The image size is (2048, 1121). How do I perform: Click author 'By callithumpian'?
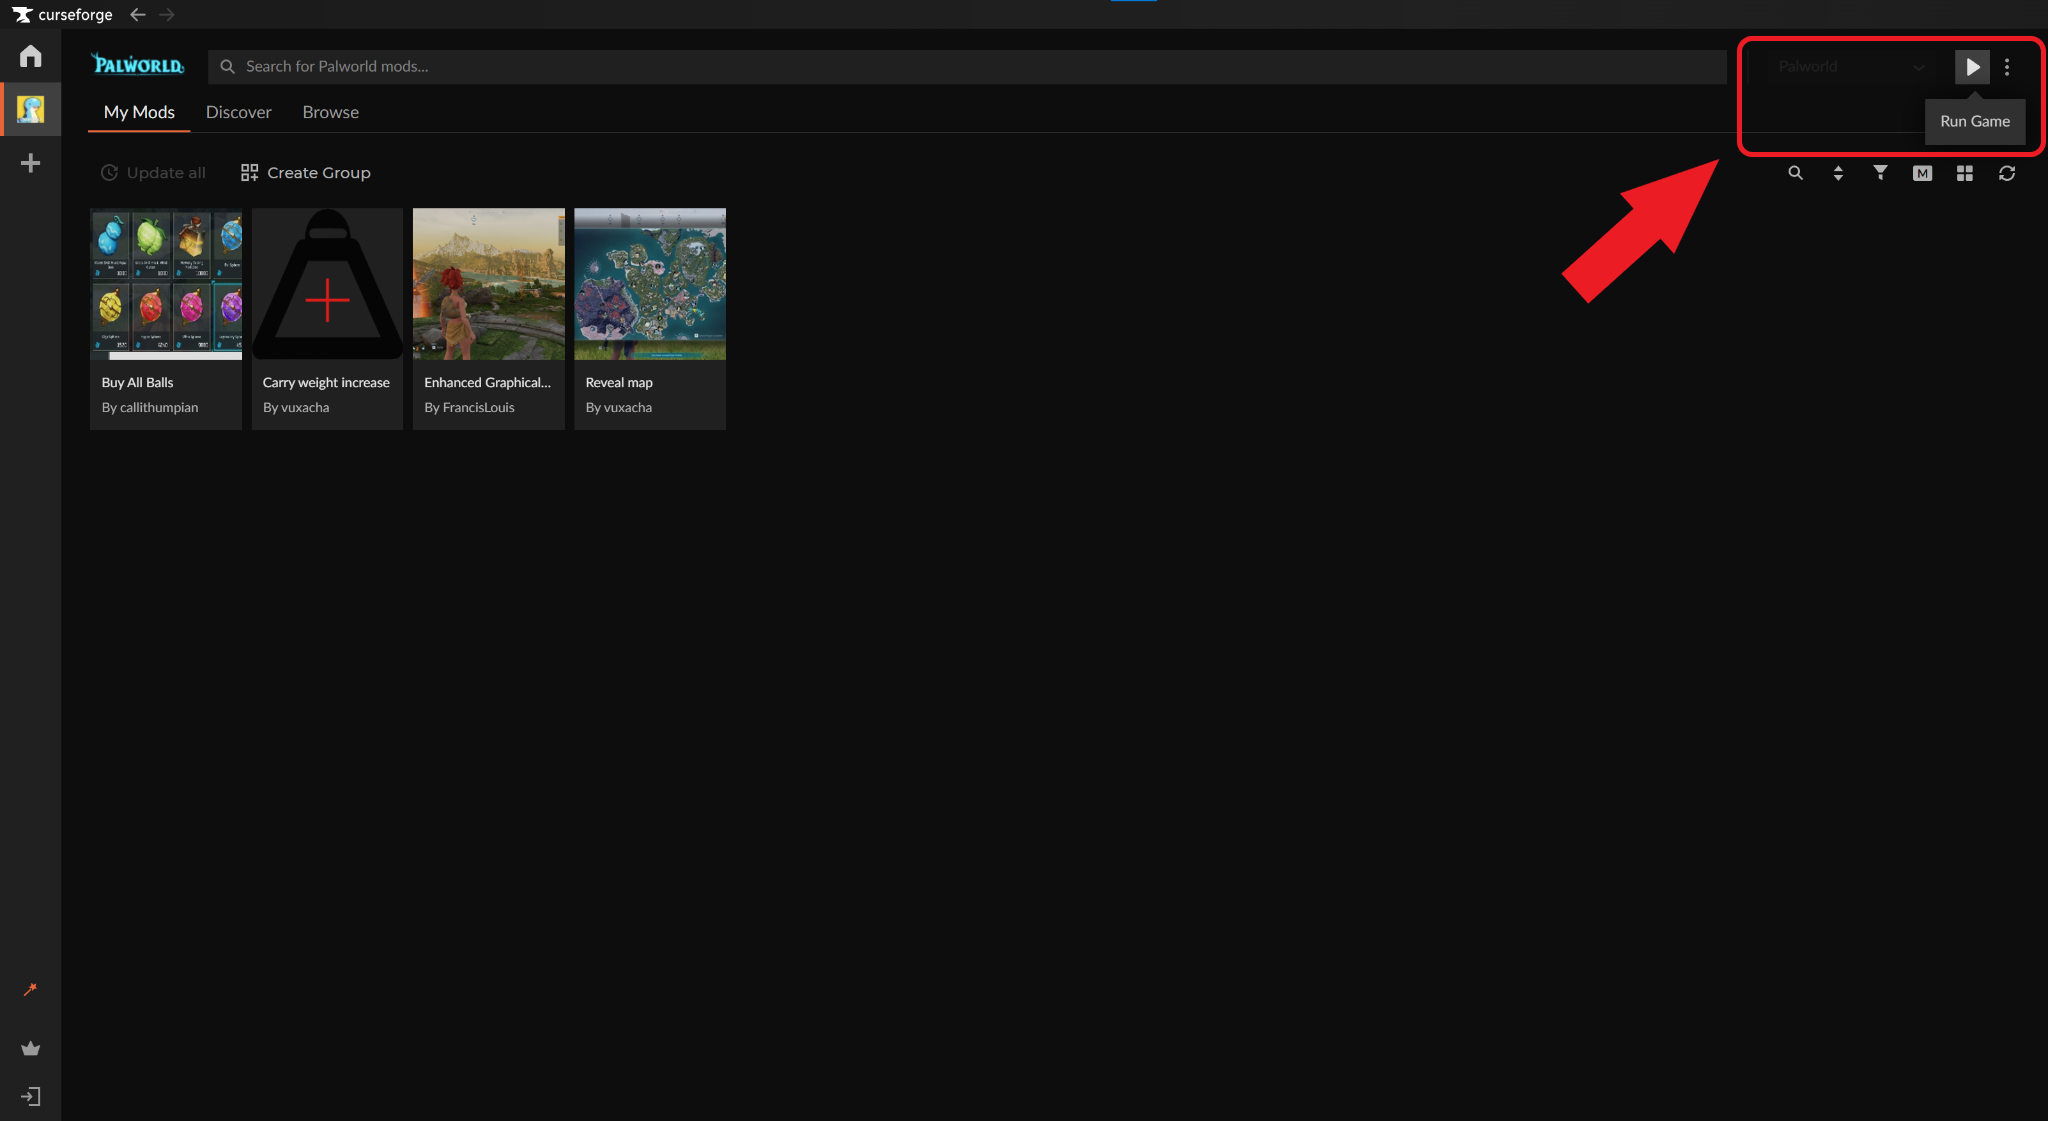pos(150,407)
